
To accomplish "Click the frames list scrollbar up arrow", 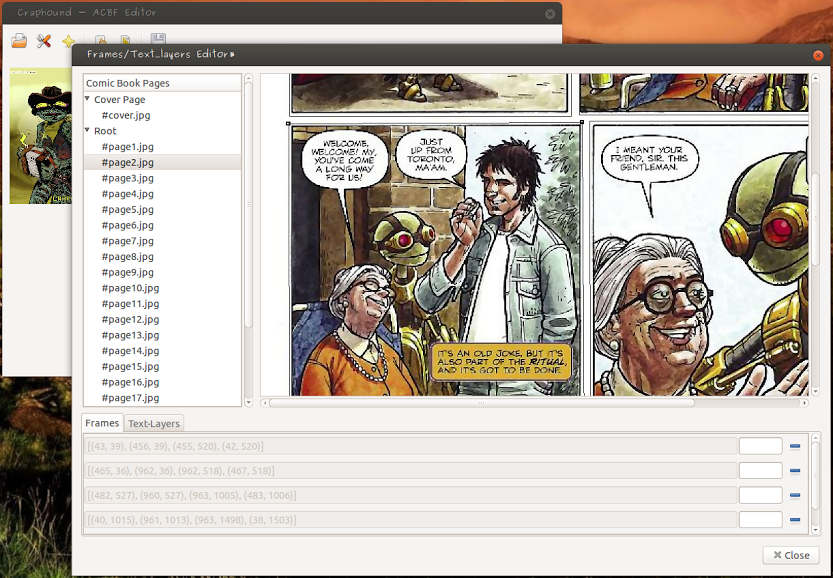I will (x=816, y=437).
